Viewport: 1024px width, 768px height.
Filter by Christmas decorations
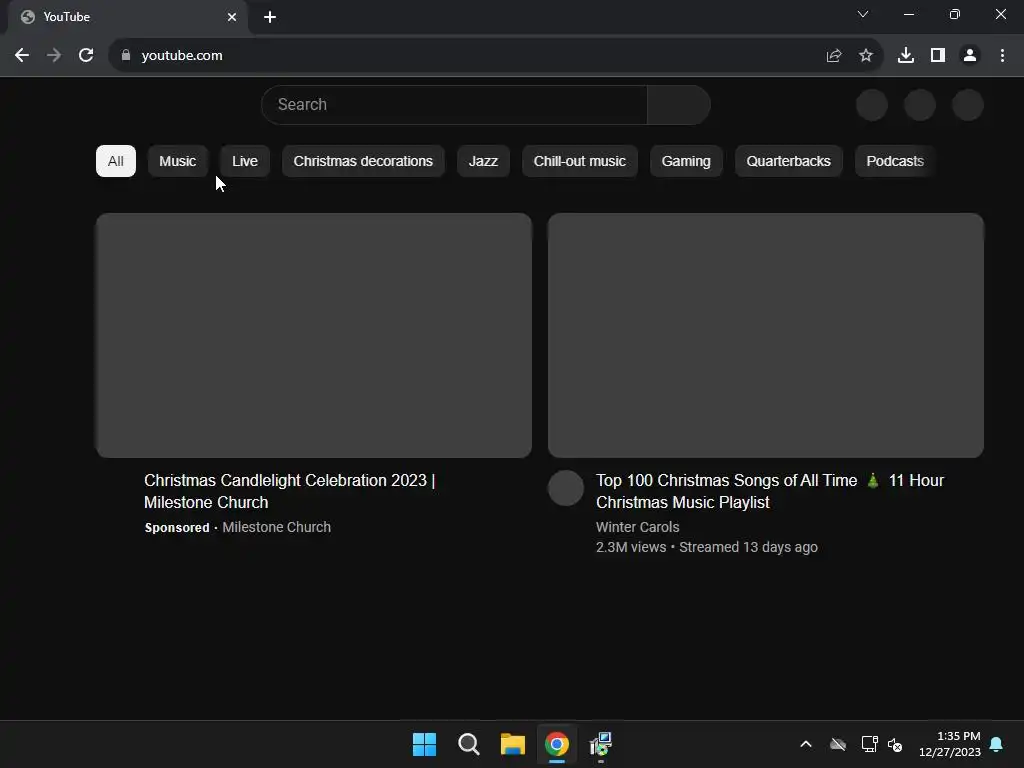coord(363,161)
